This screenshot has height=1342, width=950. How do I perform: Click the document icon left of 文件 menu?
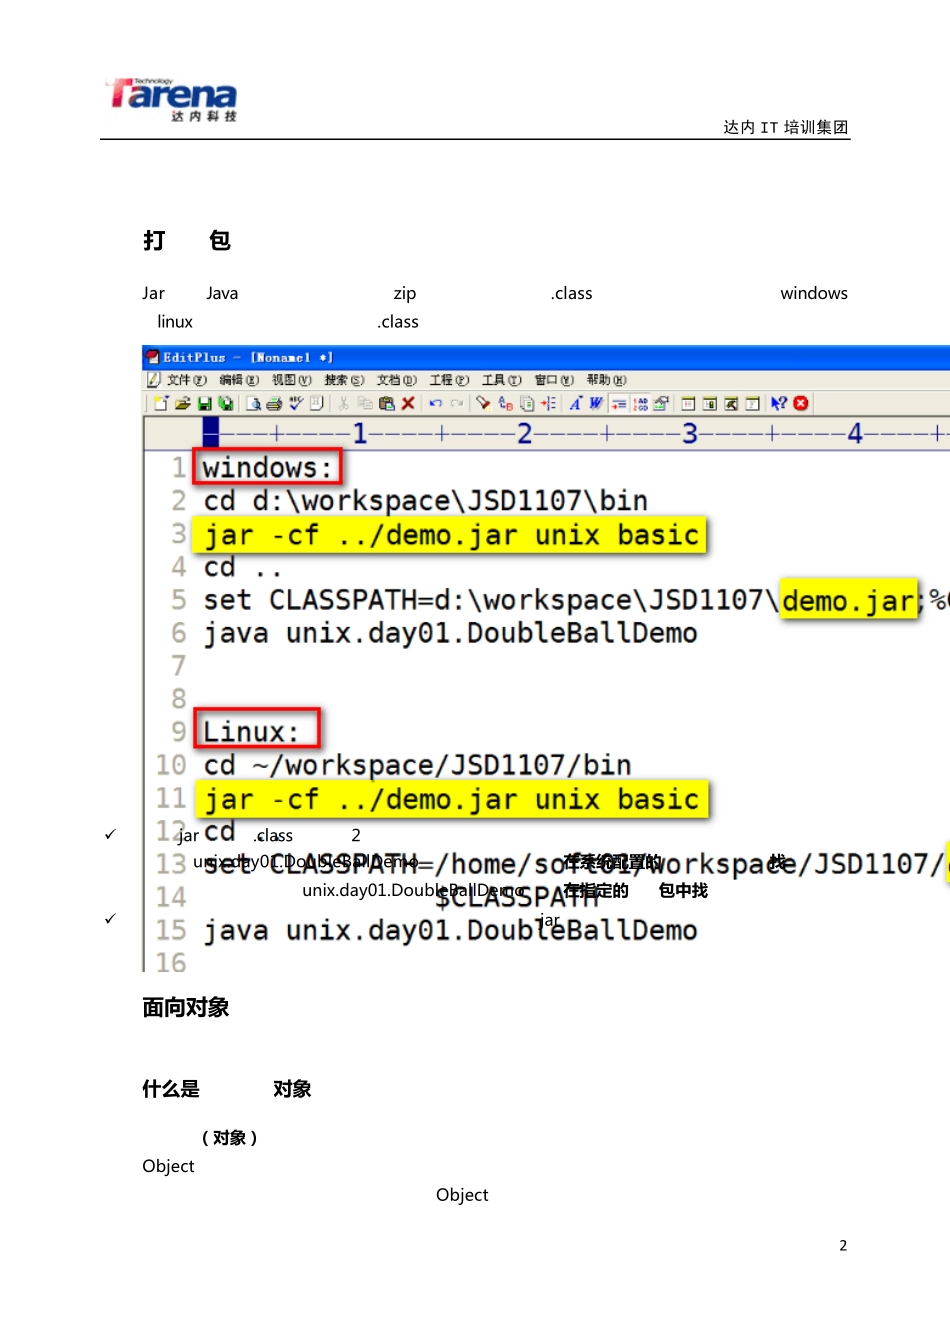[153, 380]
